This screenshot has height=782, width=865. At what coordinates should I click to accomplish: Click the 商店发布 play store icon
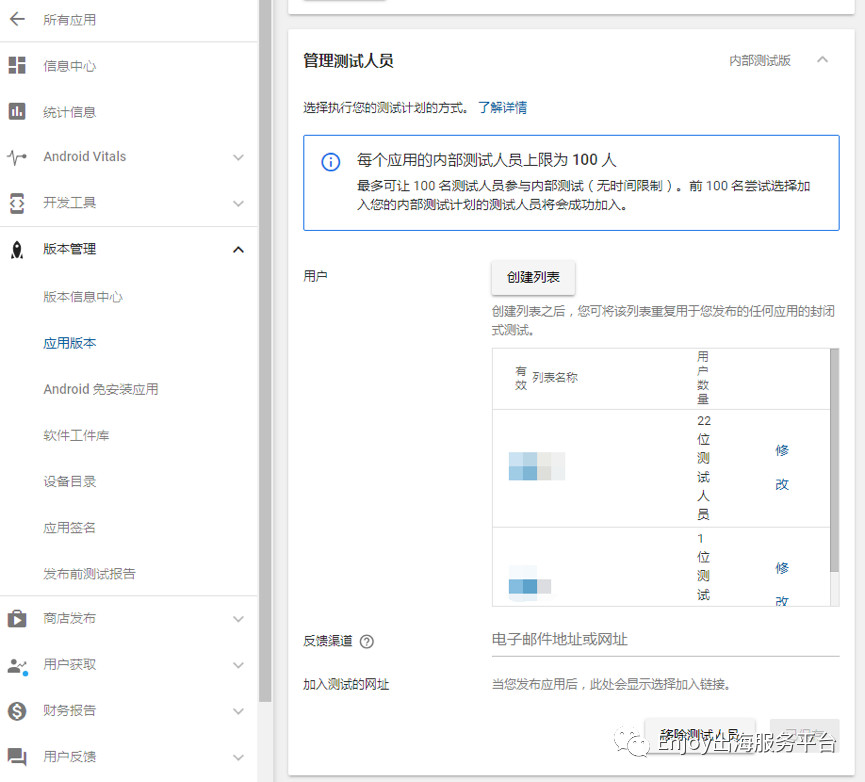(17, 618)
